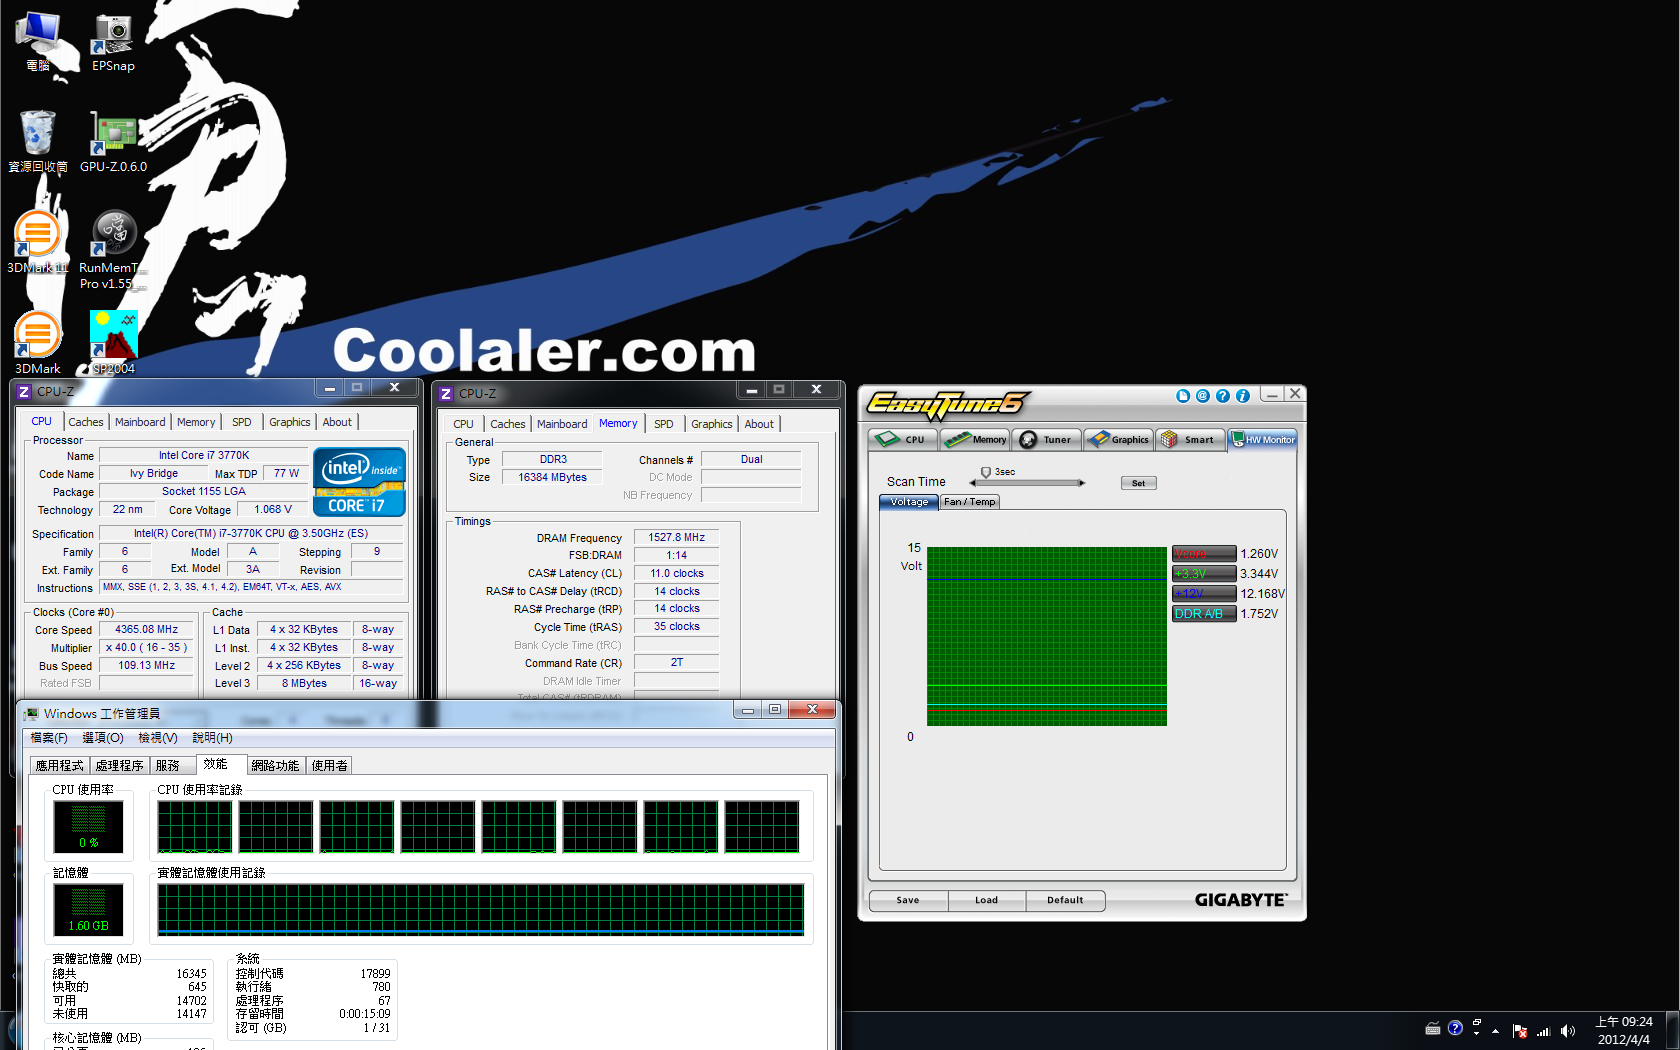The image size is (1680, 1050).
Task: Open SPD tab in right CPU-Z window
Action: [664, 424]
